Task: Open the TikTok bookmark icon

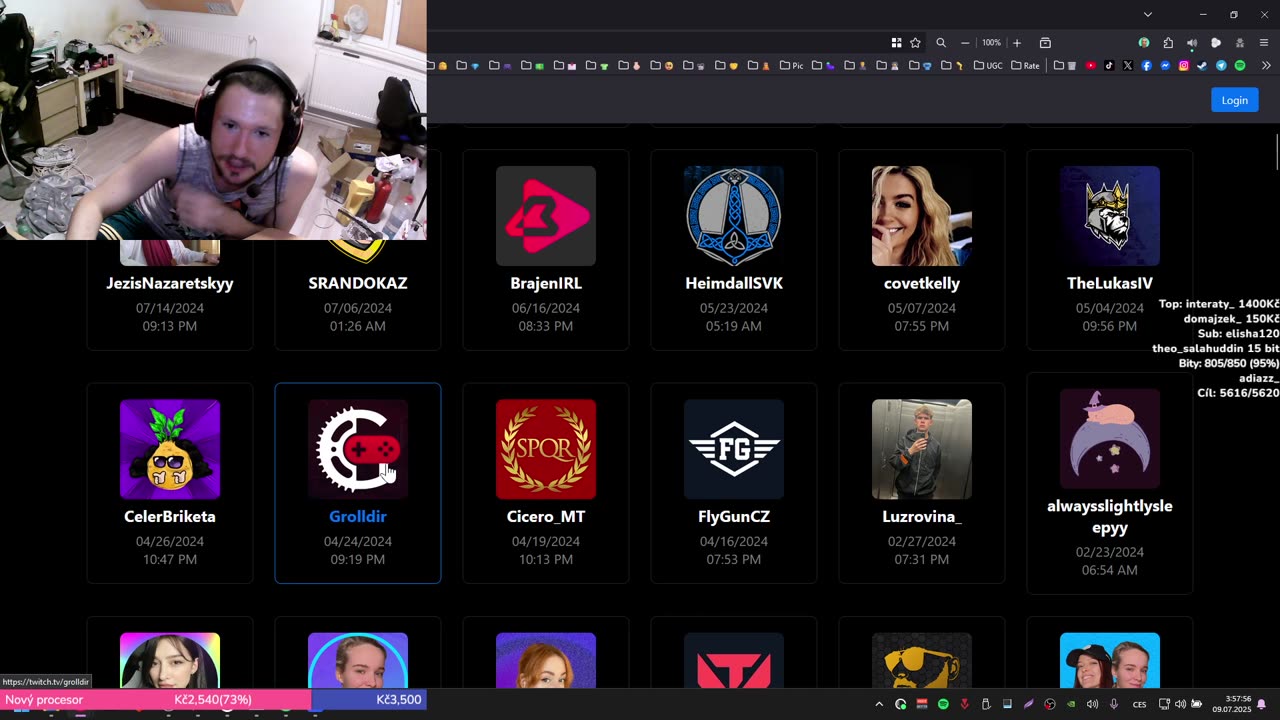Action: [x=1110, y=66]
